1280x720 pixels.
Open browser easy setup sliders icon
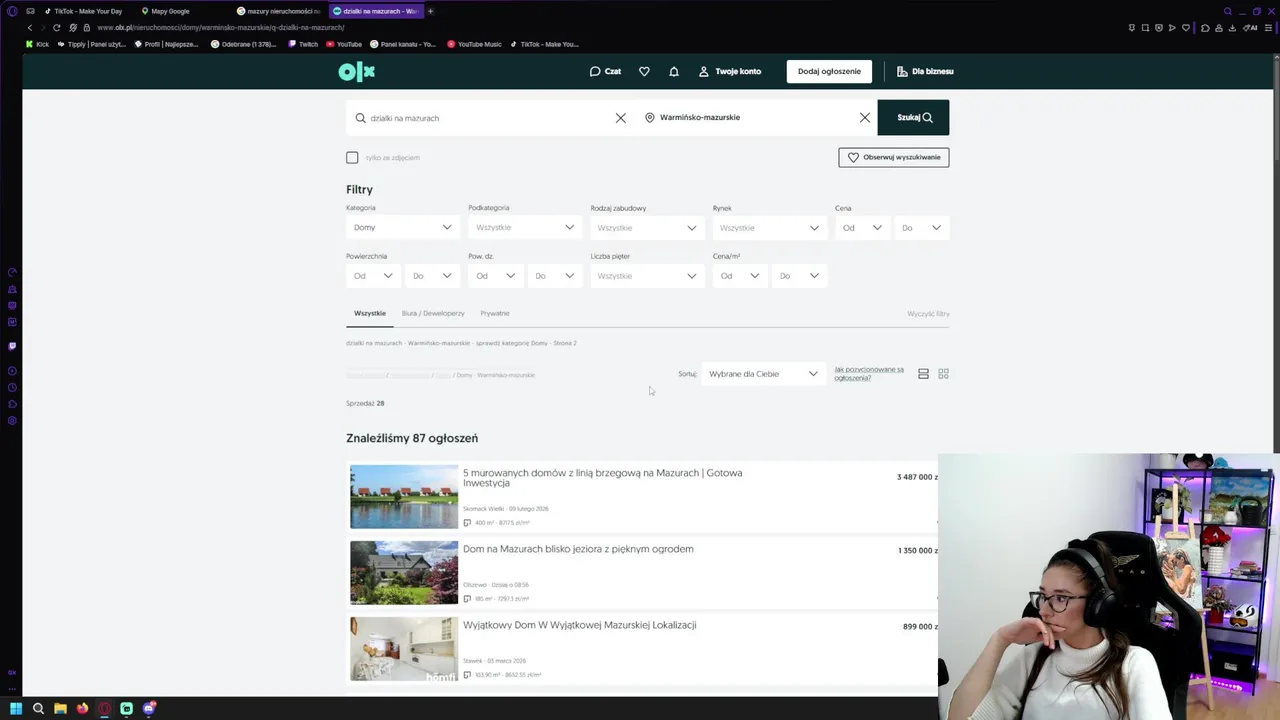point(1269,28)
